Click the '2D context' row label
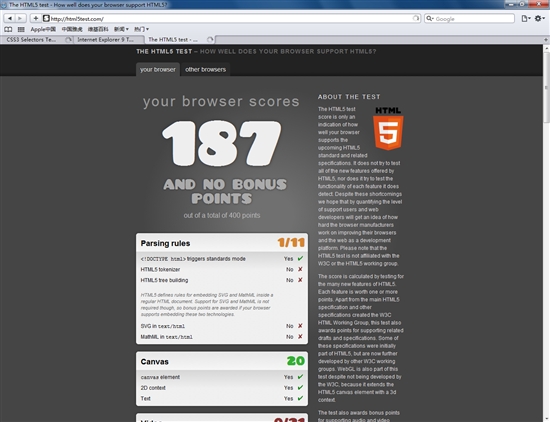550x422 pixels. 153,388
